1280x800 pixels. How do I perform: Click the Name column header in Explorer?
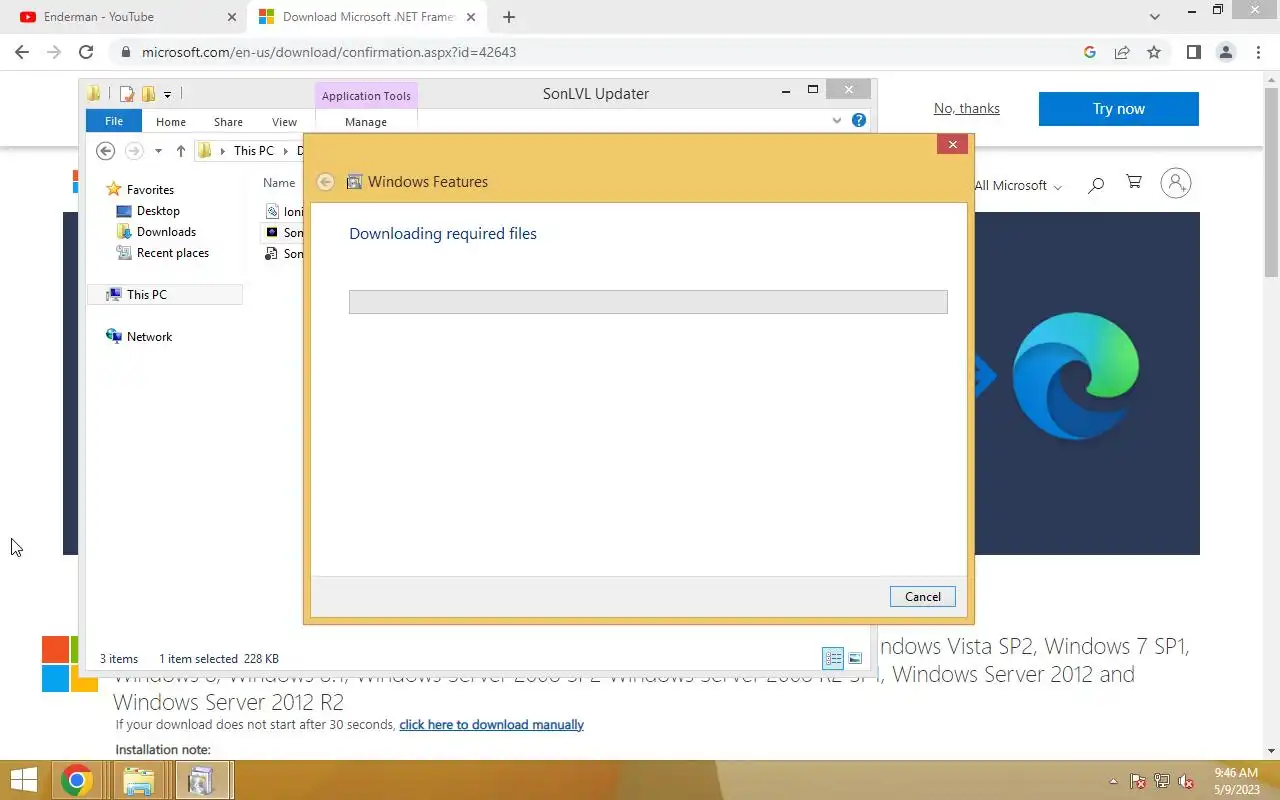pos(279,183)
